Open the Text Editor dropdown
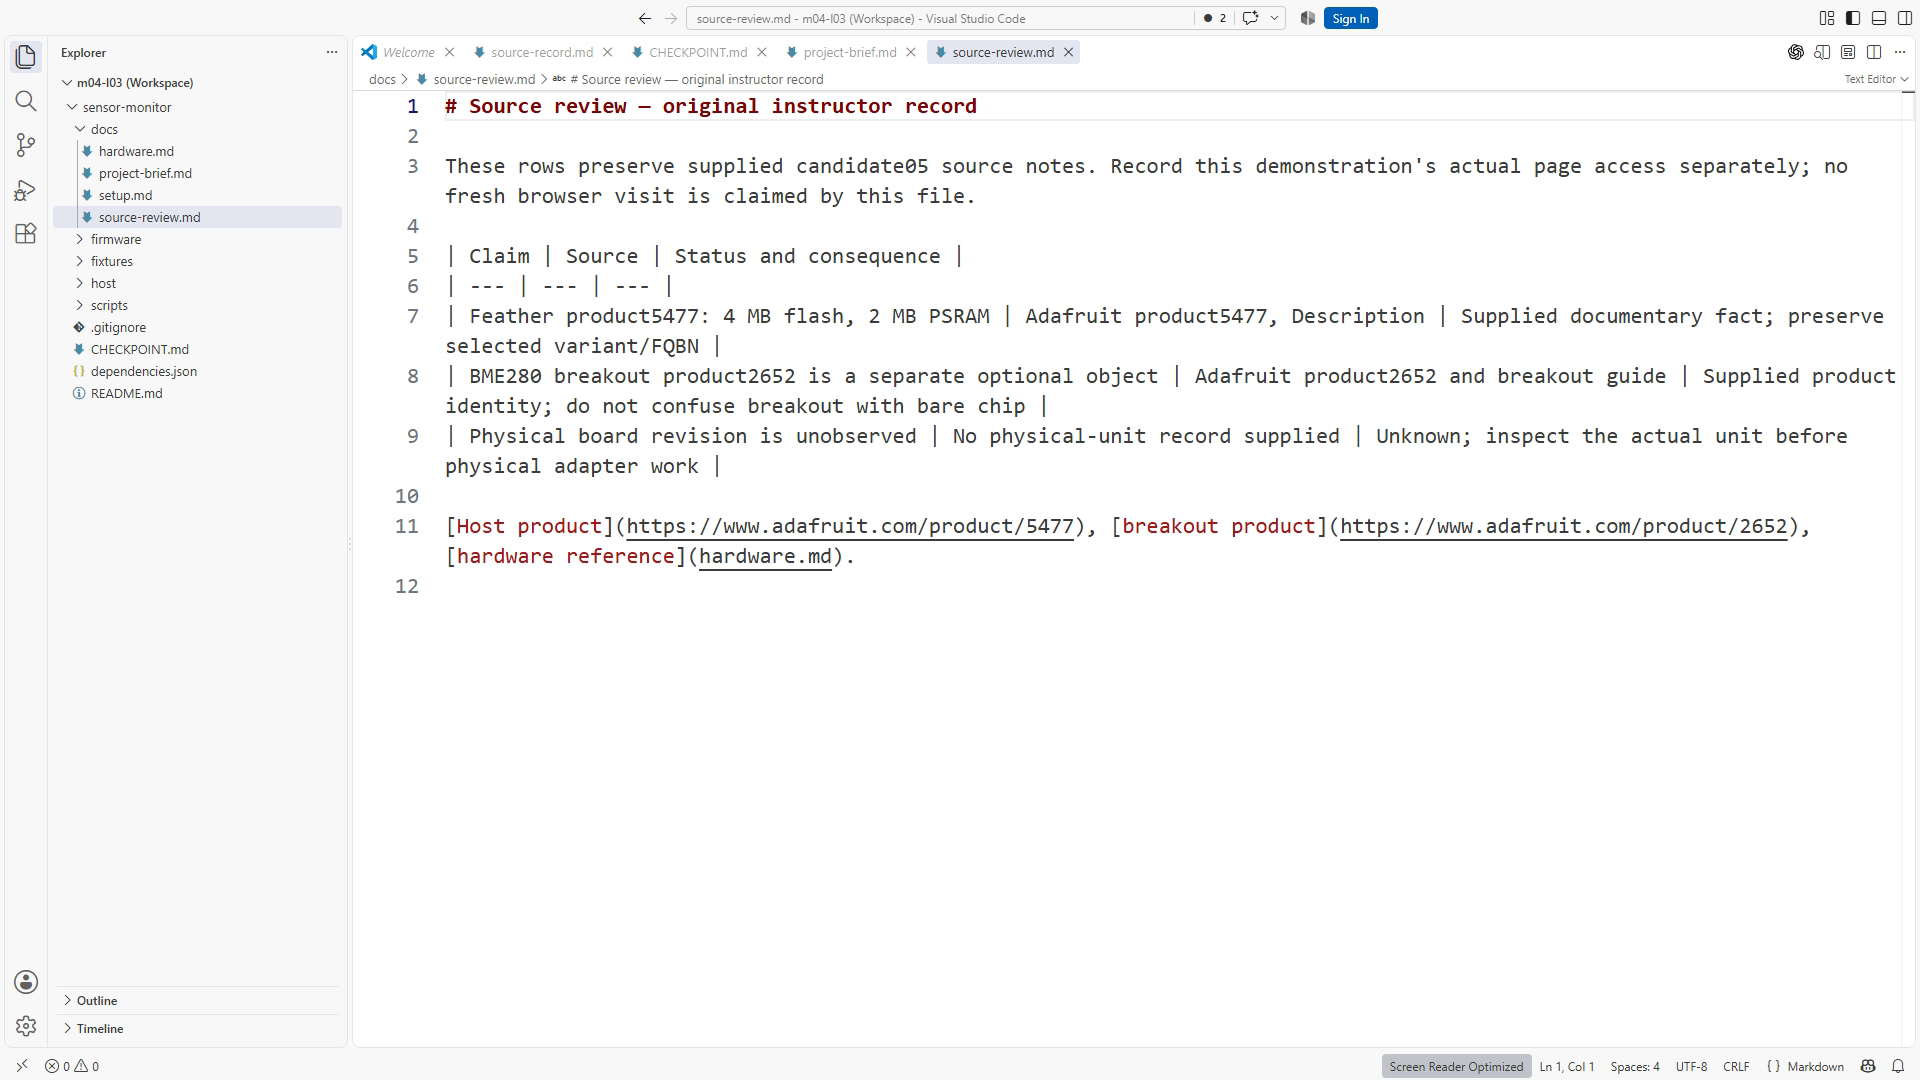The image size is (1920, 1080). click(1876, 79)
